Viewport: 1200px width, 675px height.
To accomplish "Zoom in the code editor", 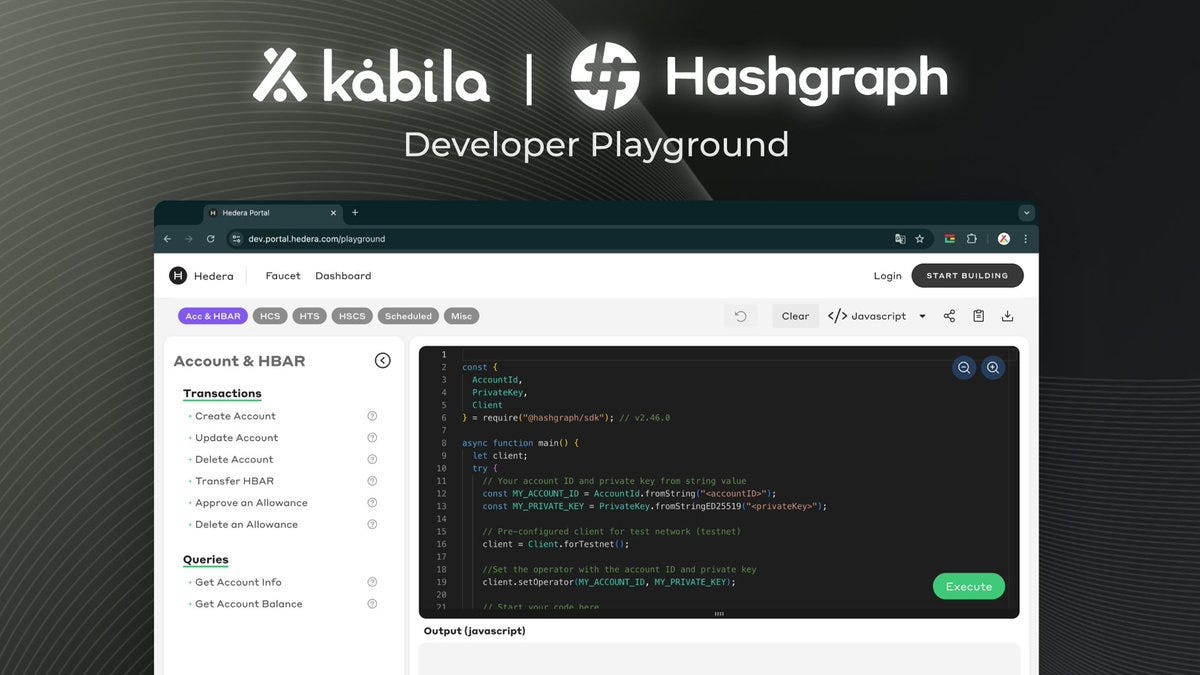I will tap(993, 368).
